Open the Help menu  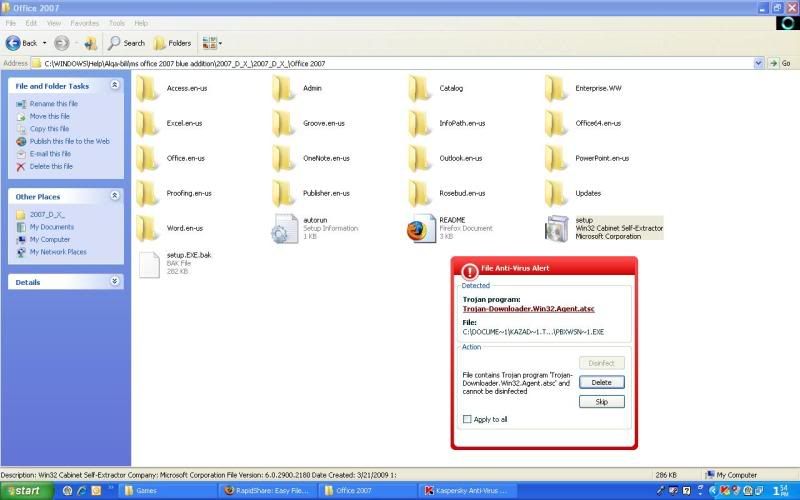(141, 23)
